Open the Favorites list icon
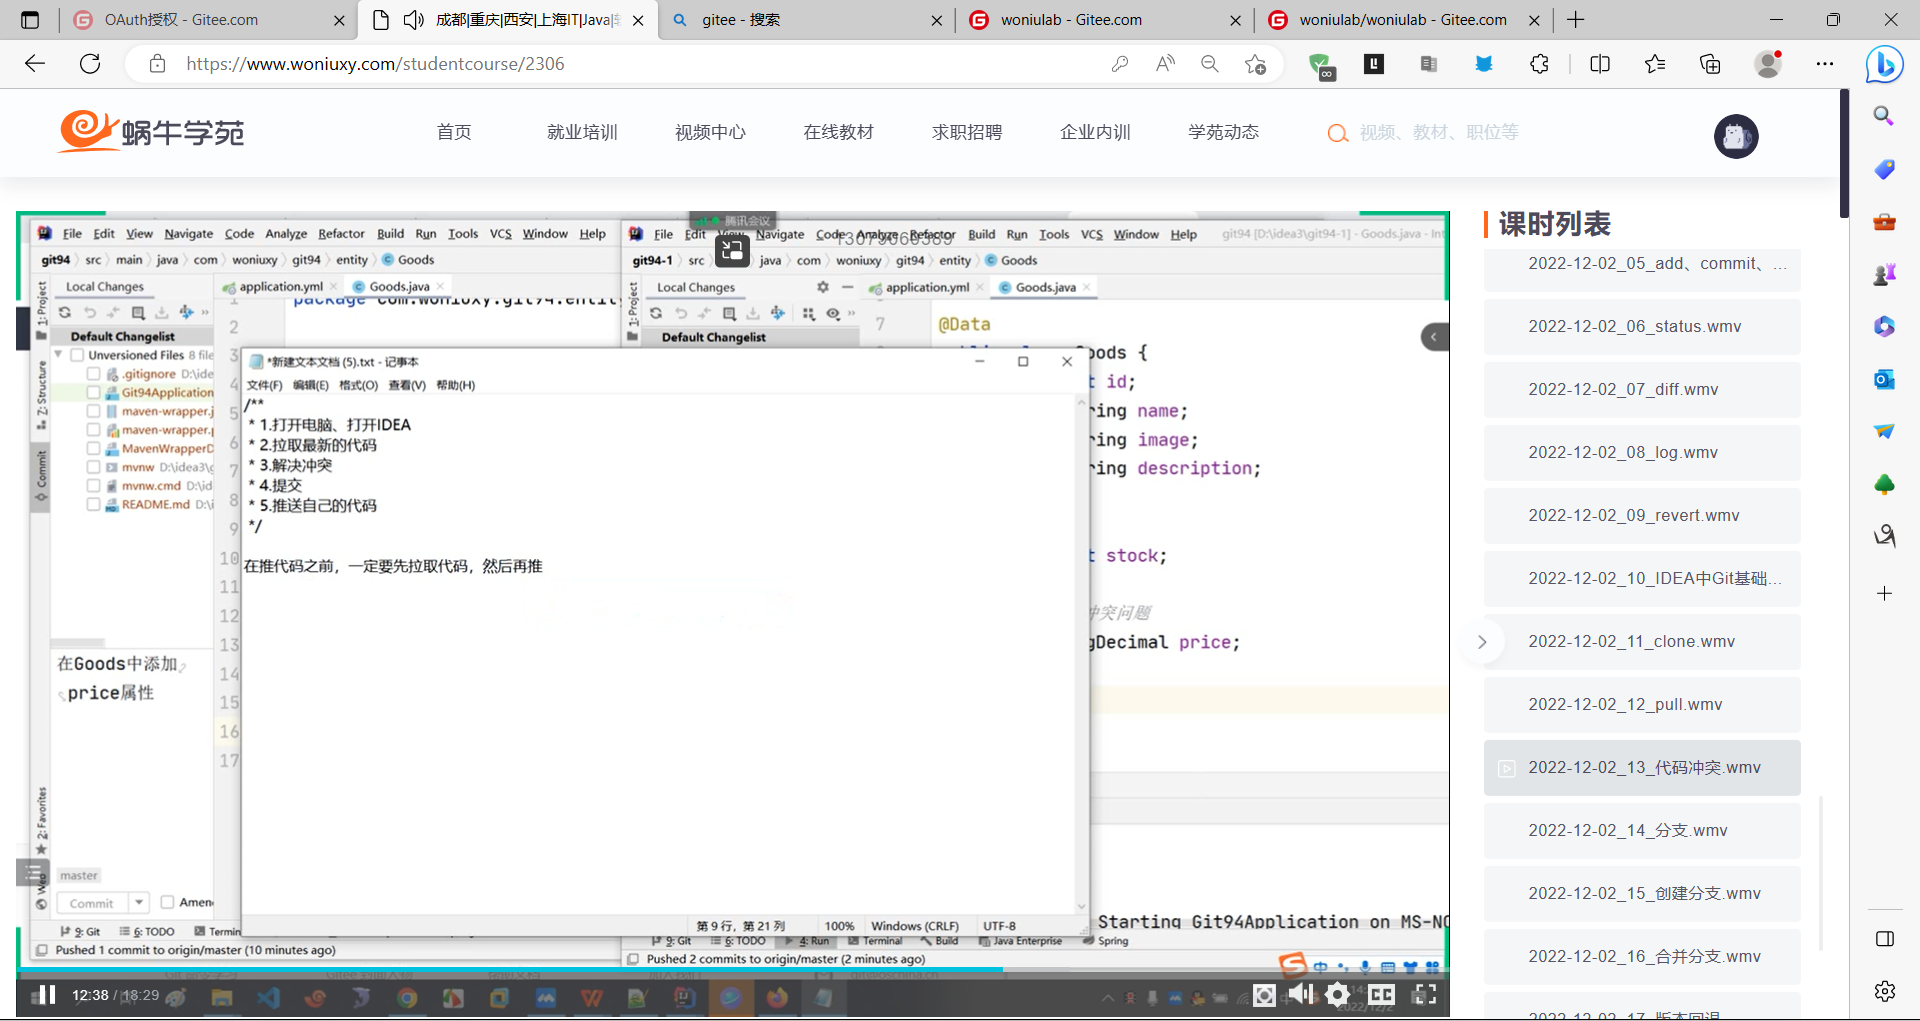This screenshot has height=1021, width=1920. pyautogui.click(x=1655, y=64)
